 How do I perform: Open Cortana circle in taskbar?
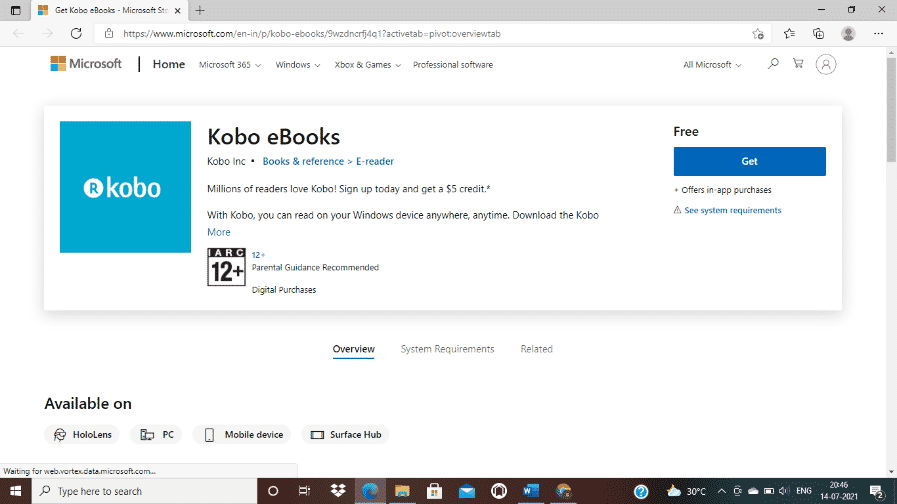click(273, 491)
